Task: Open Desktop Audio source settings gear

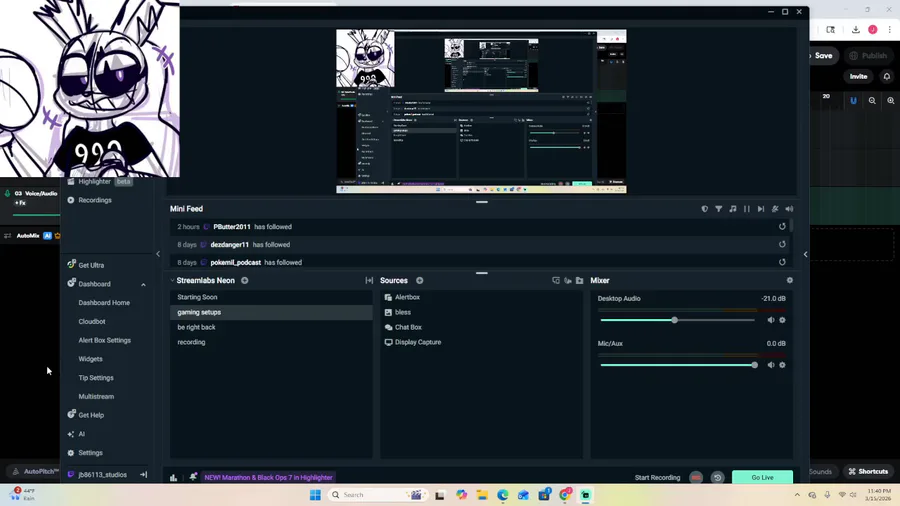Action: tap(782, 320)
